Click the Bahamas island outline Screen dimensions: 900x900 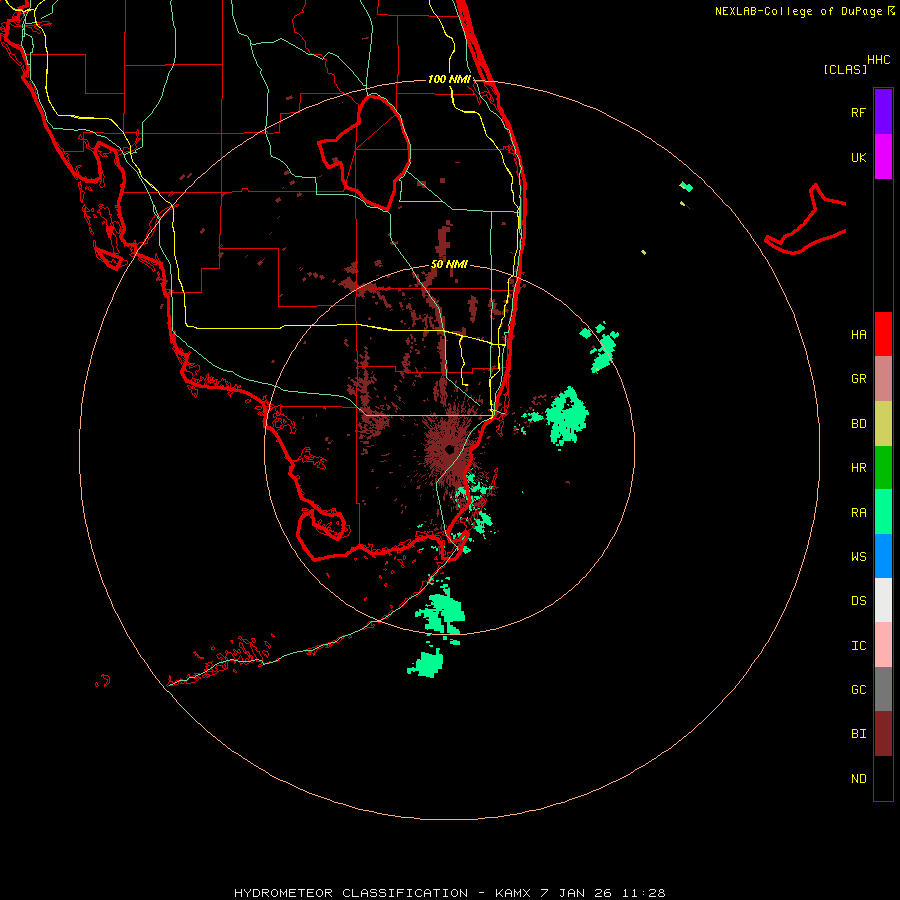pos(806,221)
